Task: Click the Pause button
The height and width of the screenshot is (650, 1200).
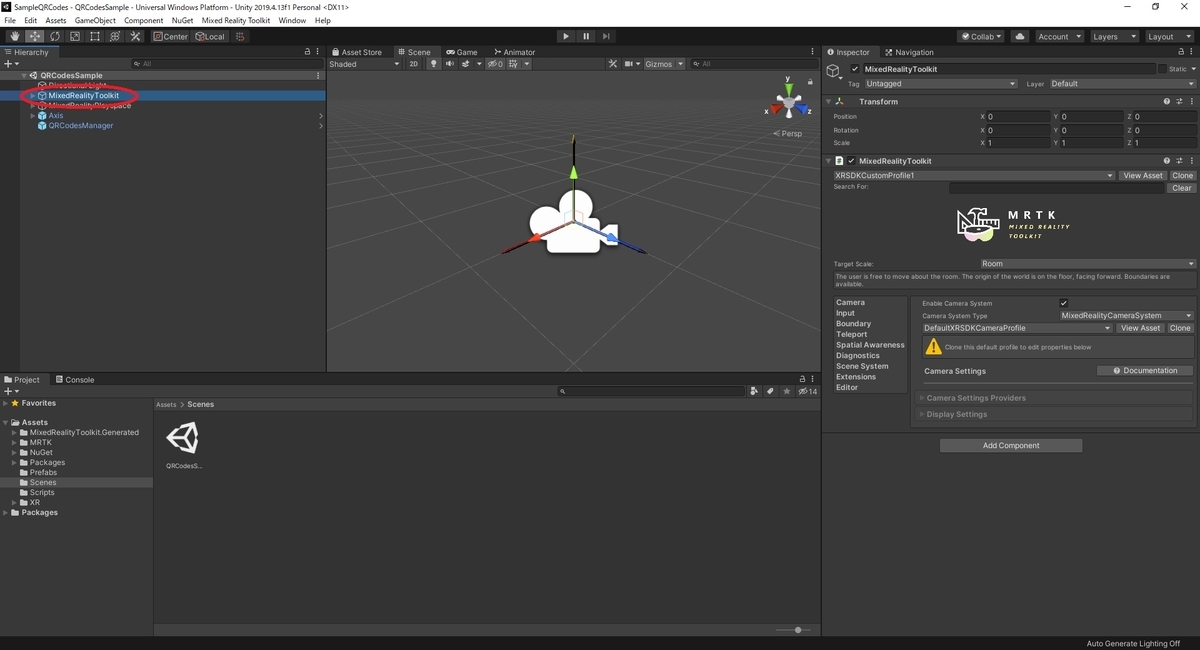Action: (586, 36)
